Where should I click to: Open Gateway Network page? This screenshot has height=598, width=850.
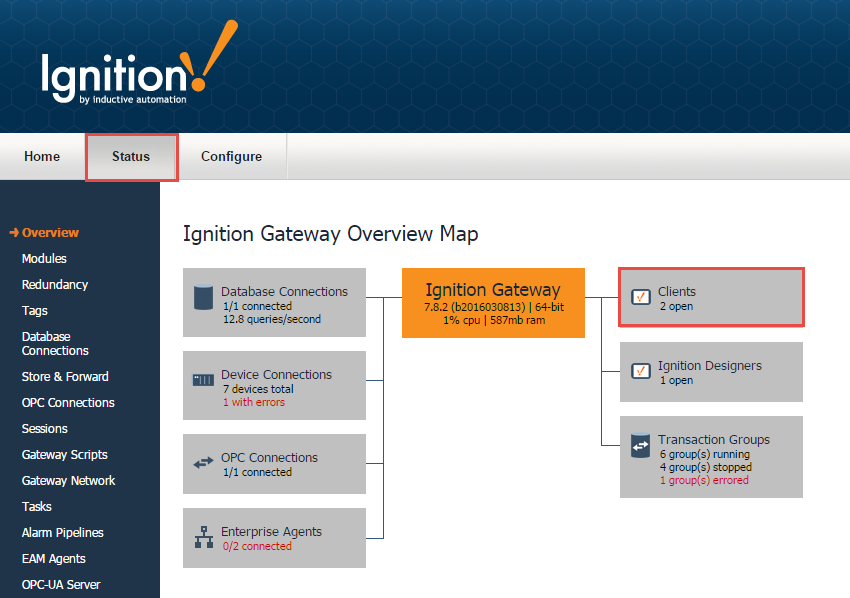coord(68,481)
